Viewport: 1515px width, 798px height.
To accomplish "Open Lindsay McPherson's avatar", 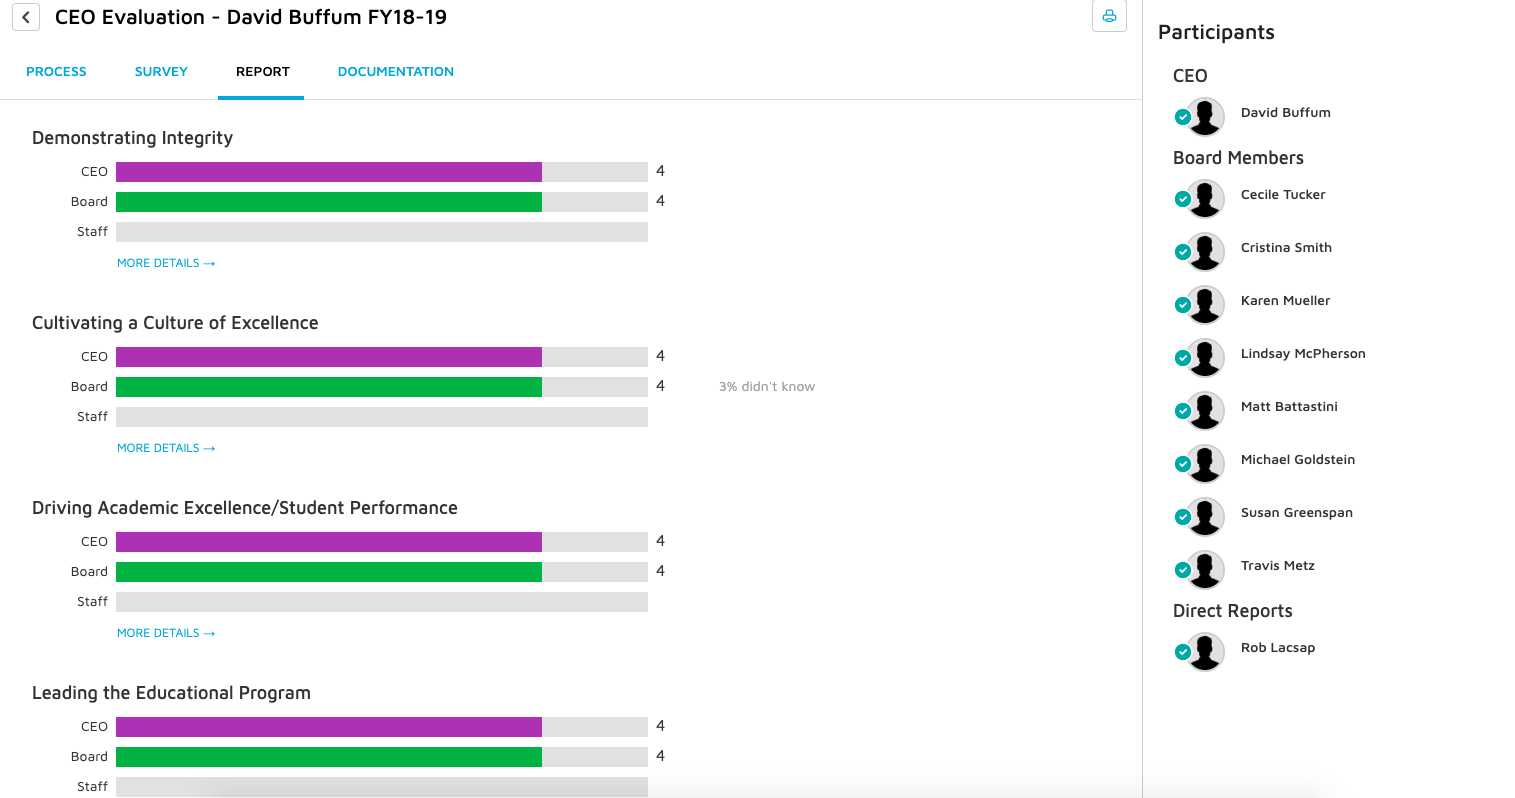I will click(x=1206, y=357).
